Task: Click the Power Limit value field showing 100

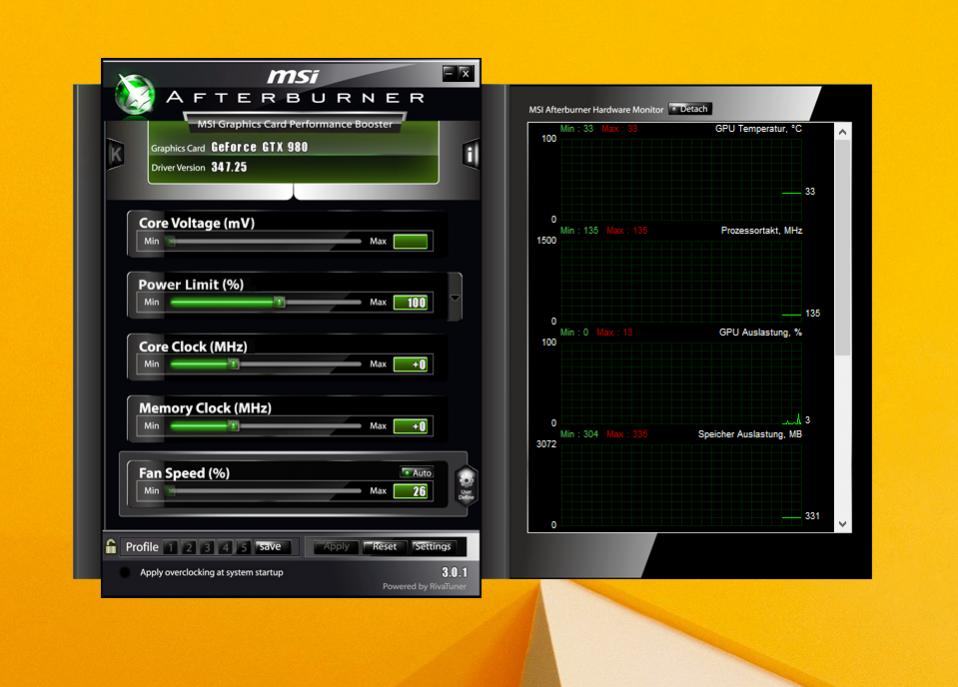Action: pyautogui.click(x=411, y=303)
